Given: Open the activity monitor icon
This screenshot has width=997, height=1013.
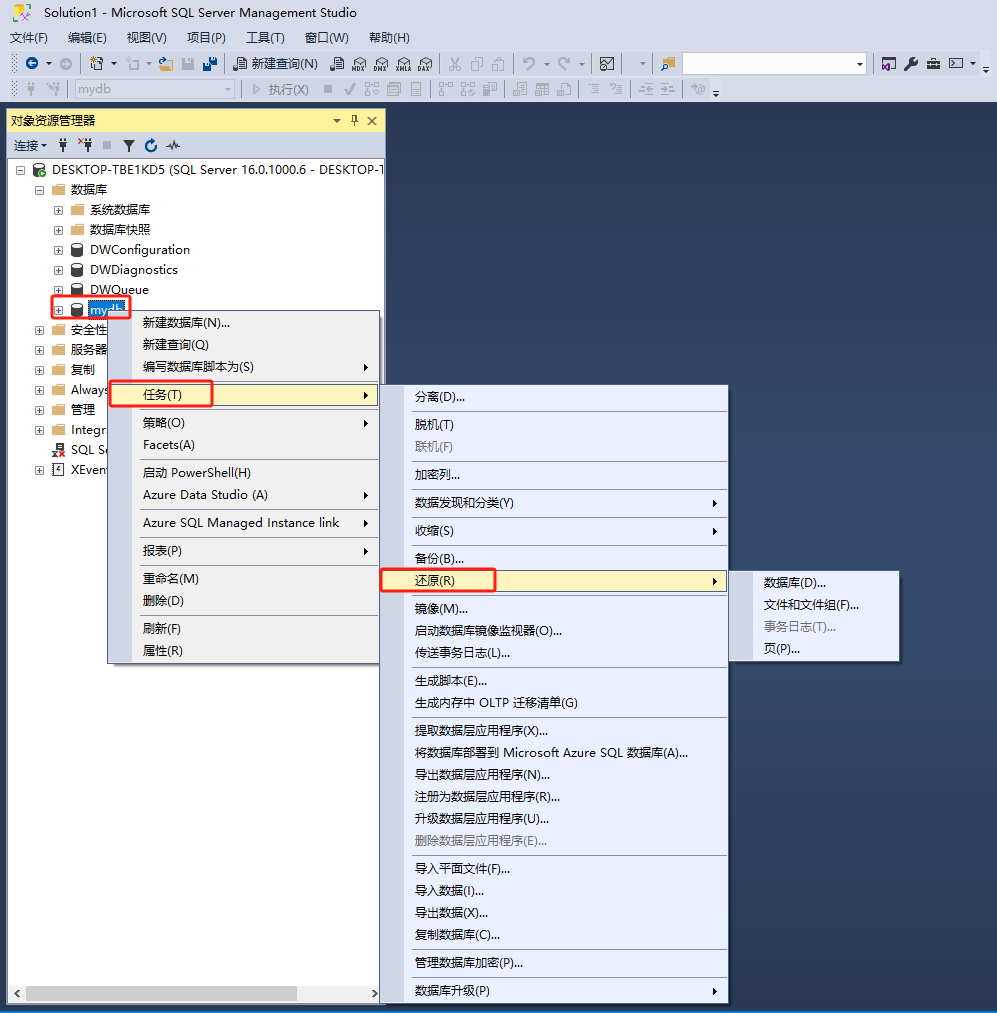Looking at the screenshot, I should 607,63.
